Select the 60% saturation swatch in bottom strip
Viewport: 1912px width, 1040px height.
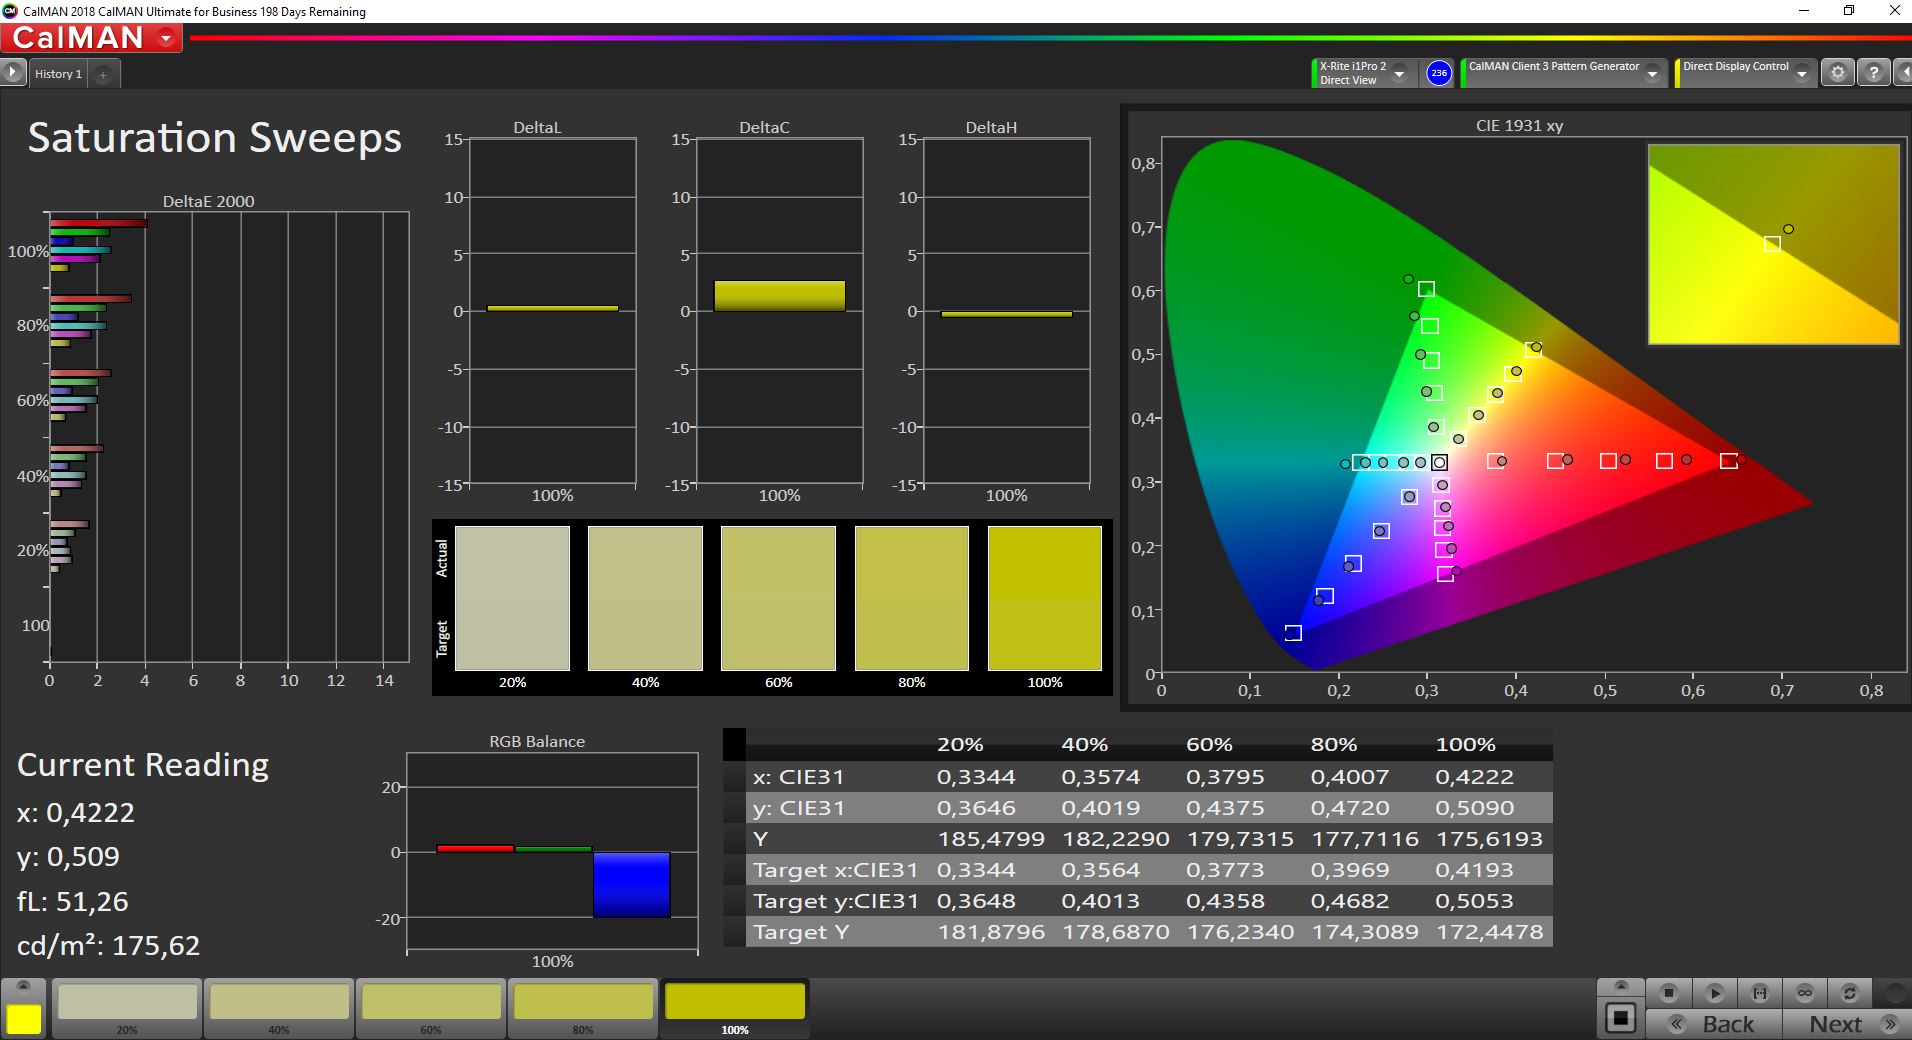(x=431, y=1003)
